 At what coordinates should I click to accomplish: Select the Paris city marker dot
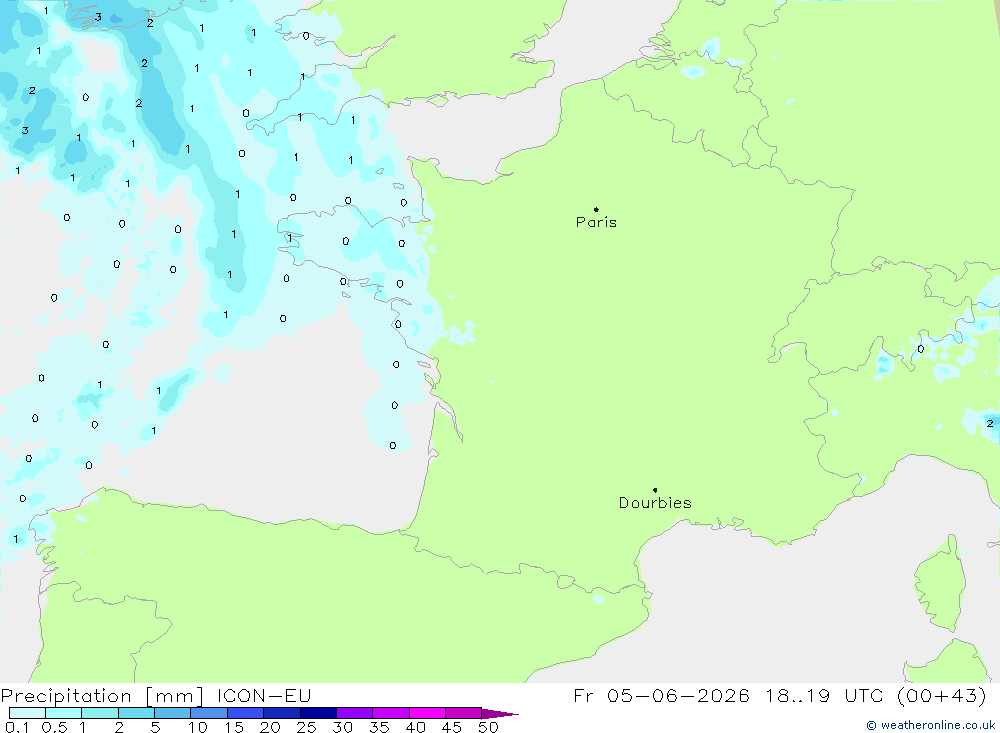(x=596, y=209)
